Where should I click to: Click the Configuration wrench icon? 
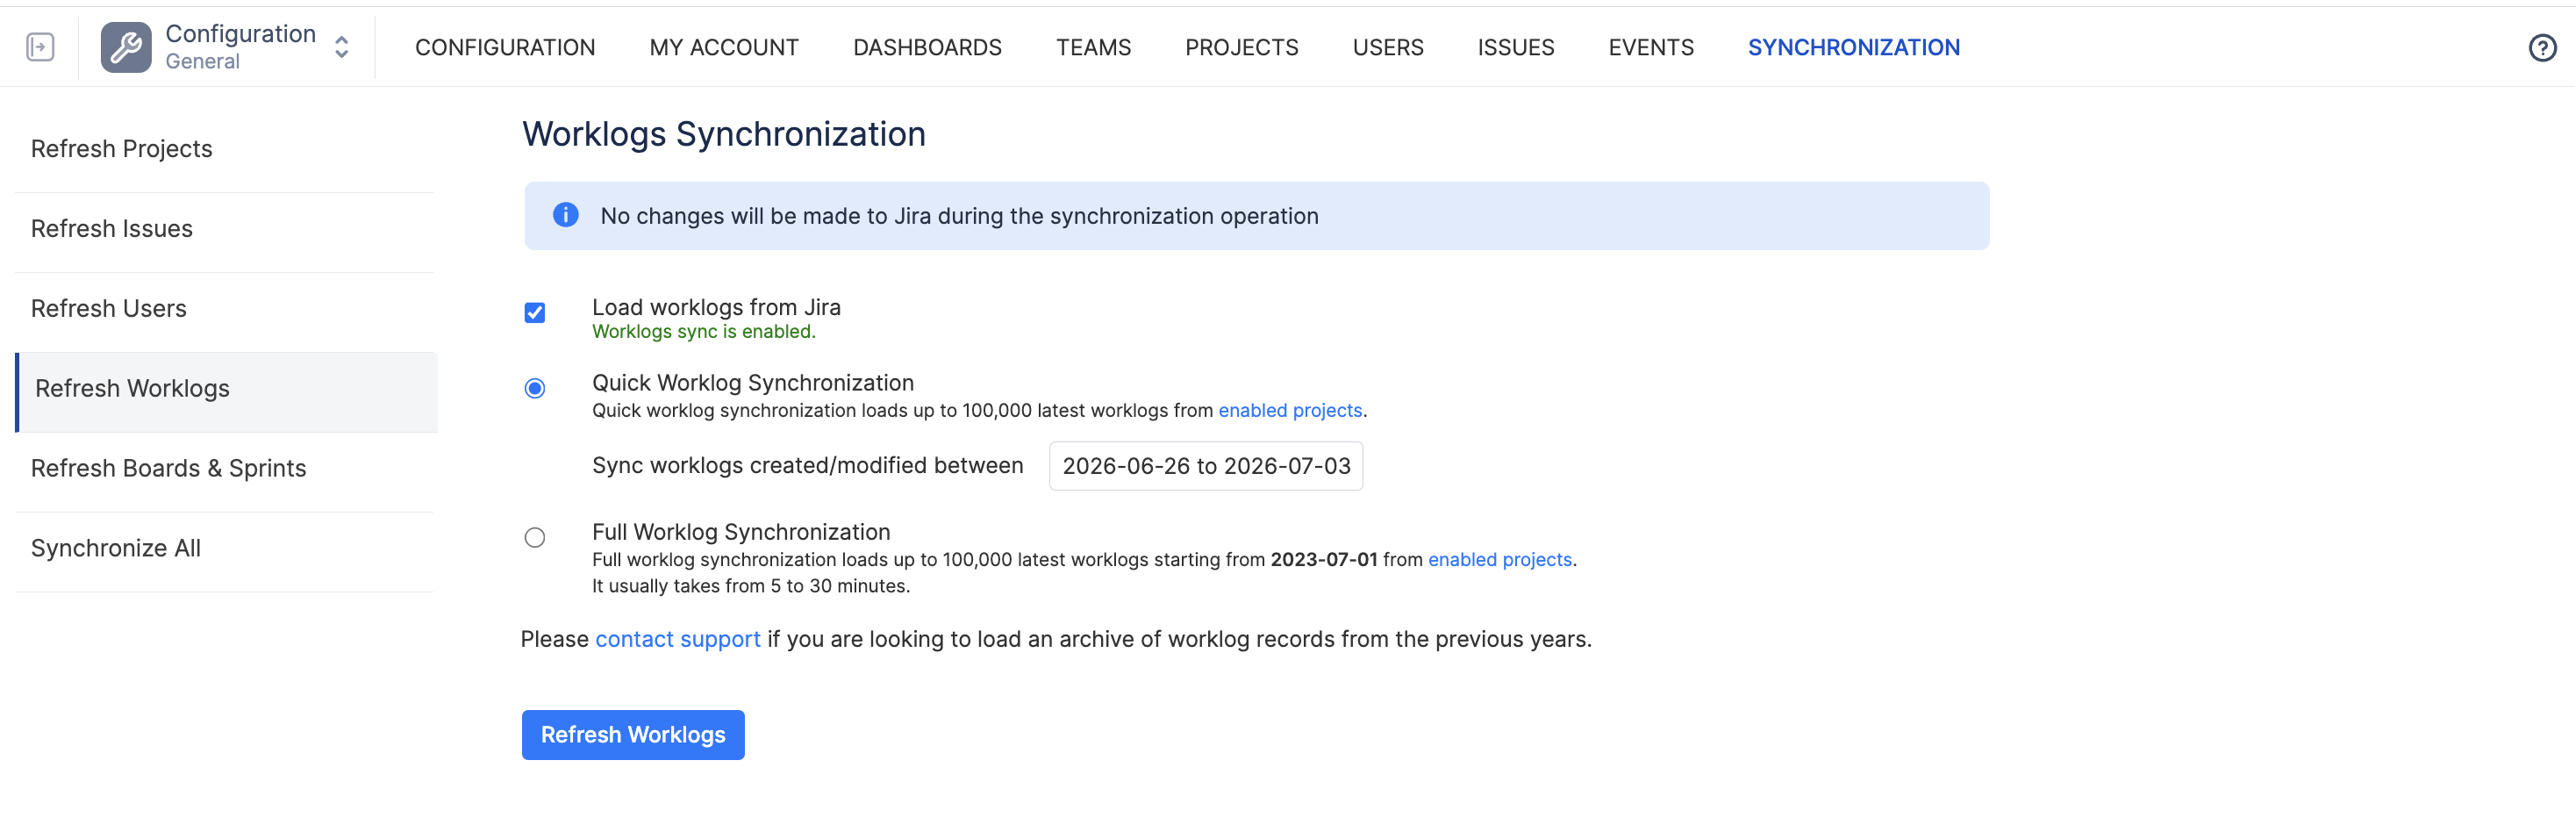click(x=126, y=47)
